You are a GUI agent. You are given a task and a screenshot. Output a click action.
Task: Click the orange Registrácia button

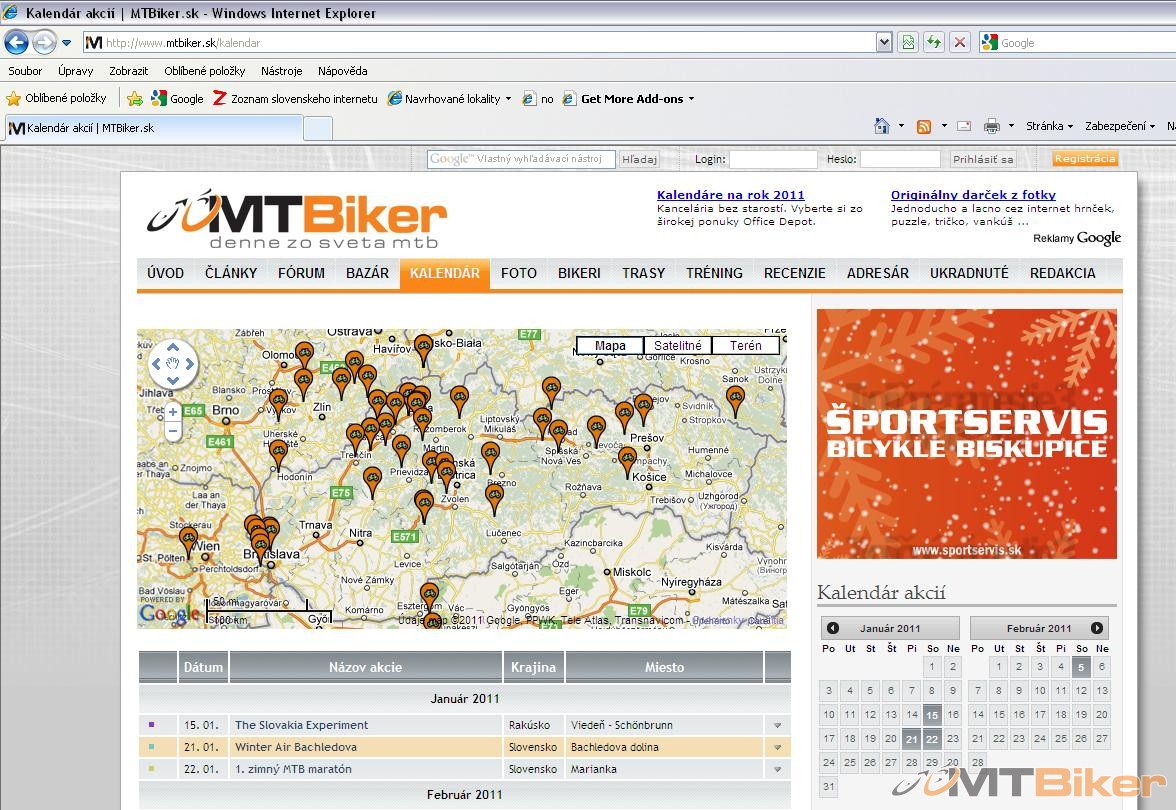[1085, 159]
